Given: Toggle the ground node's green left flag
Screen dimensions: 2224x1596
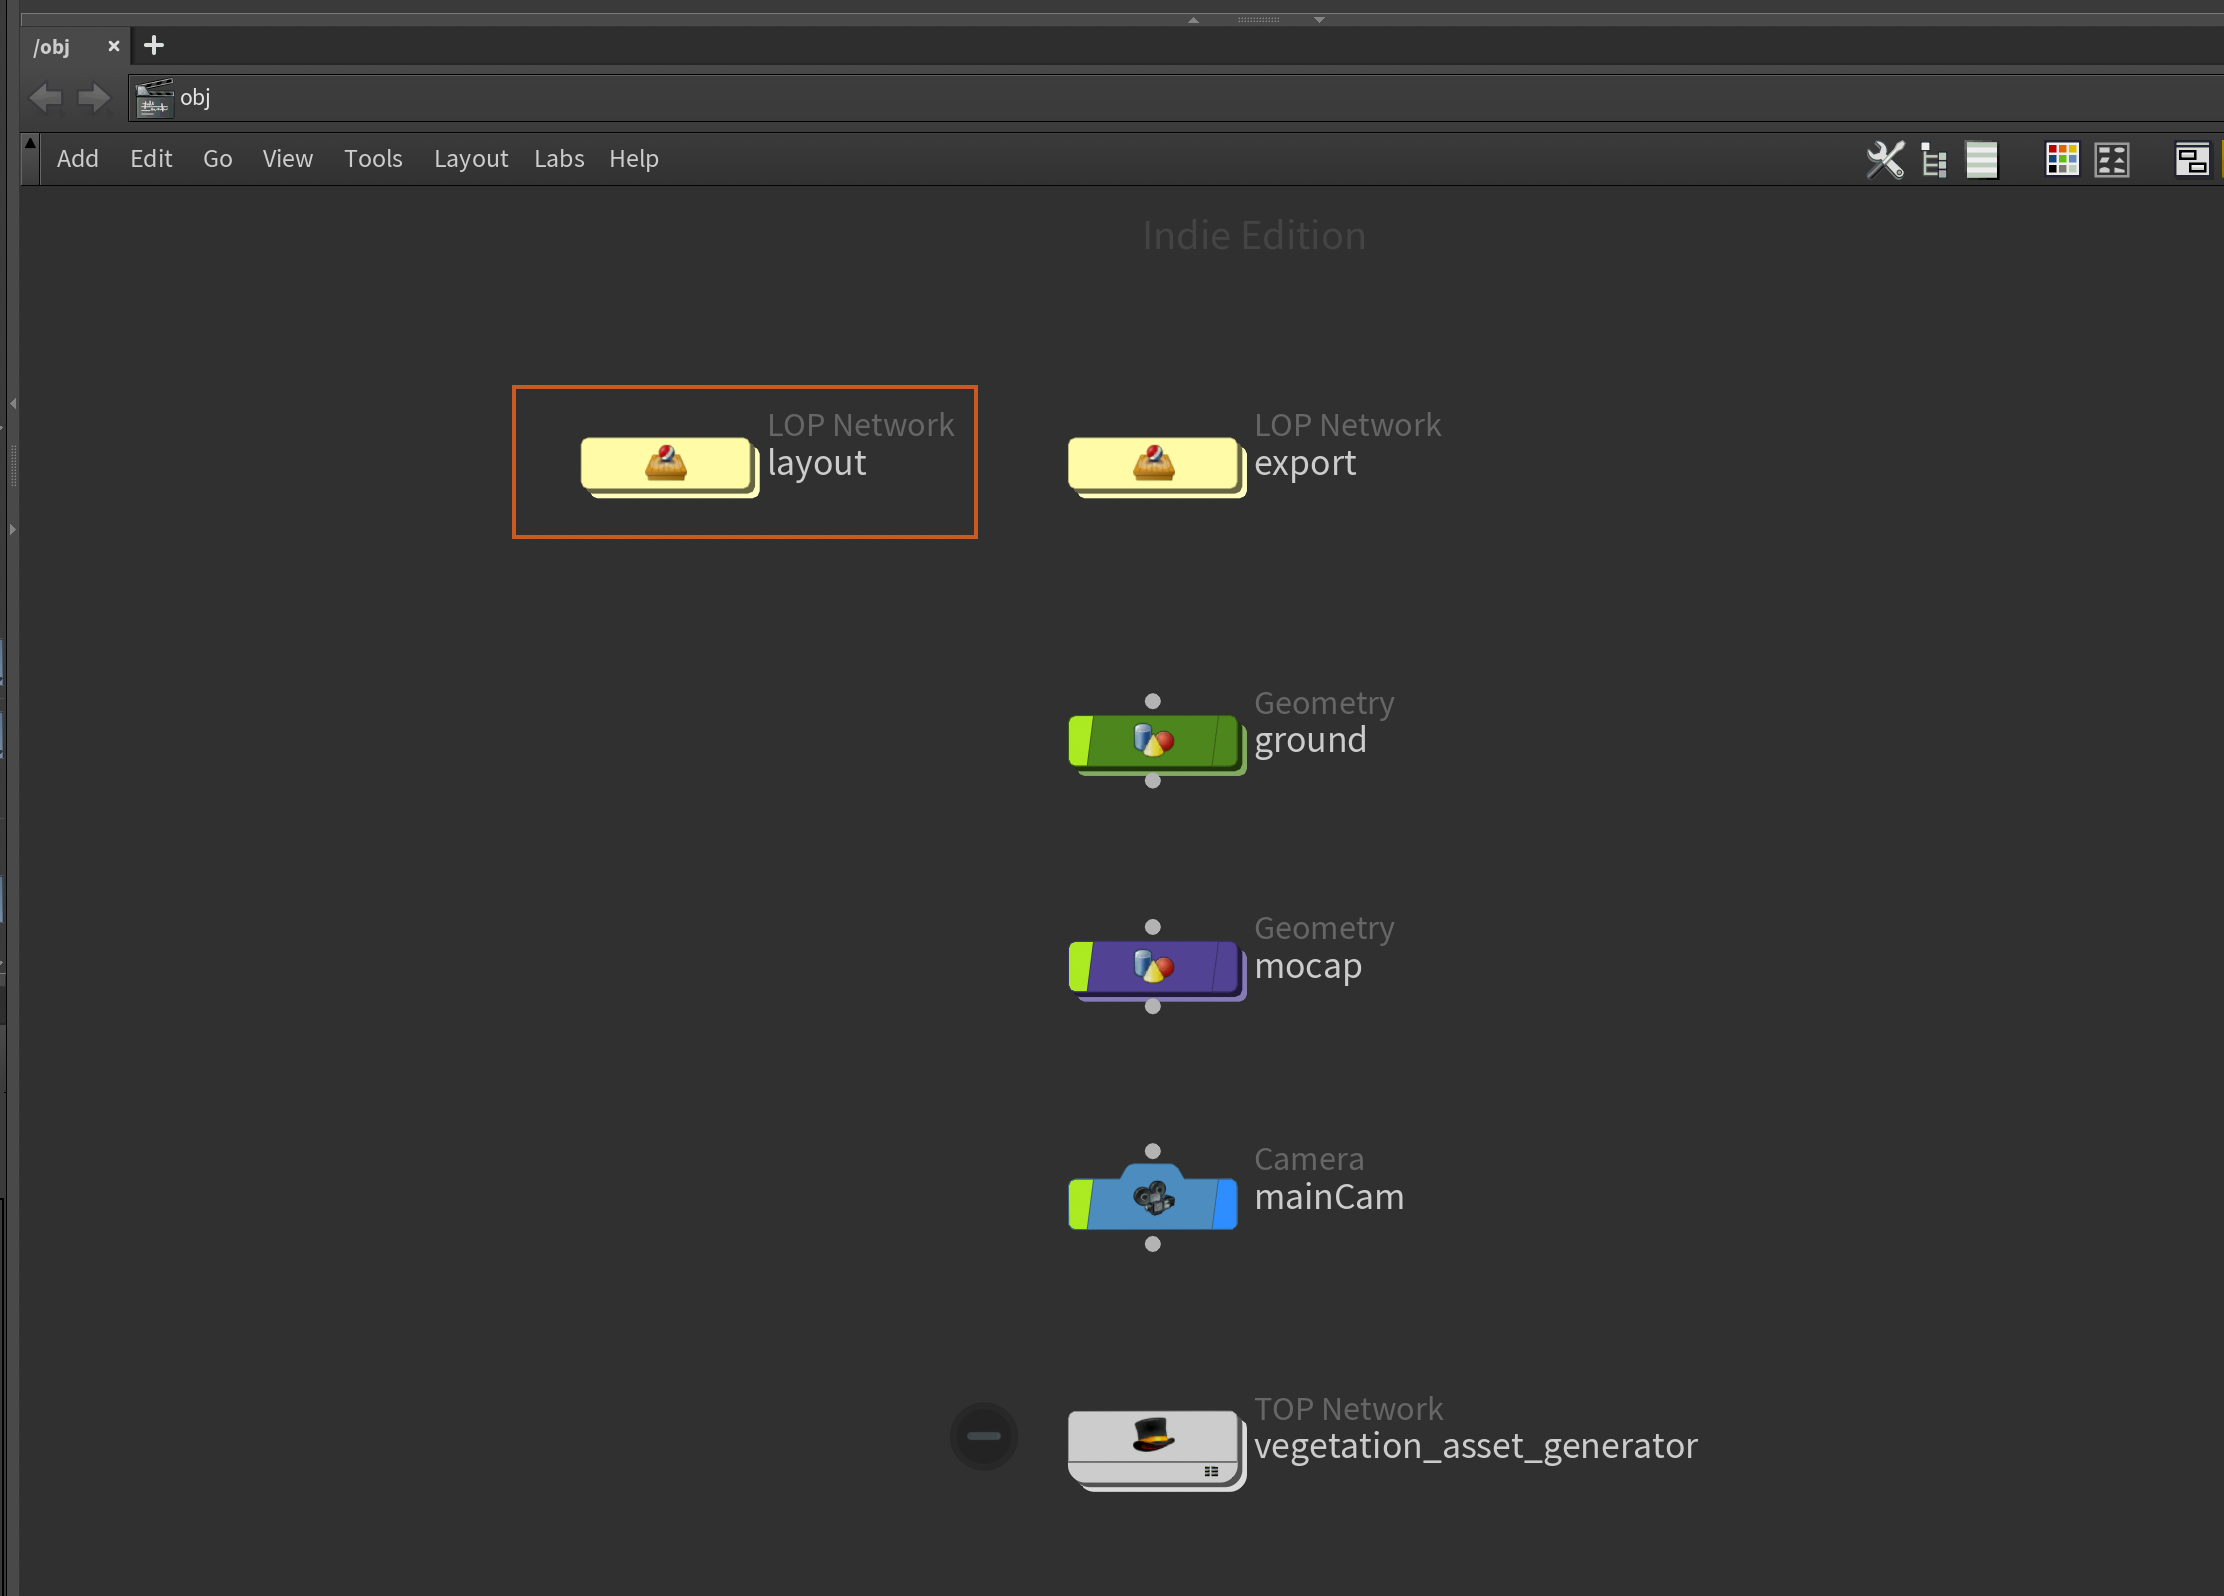Looking at the screenshot, I should pyautogui.click(x=1080, y=741).
